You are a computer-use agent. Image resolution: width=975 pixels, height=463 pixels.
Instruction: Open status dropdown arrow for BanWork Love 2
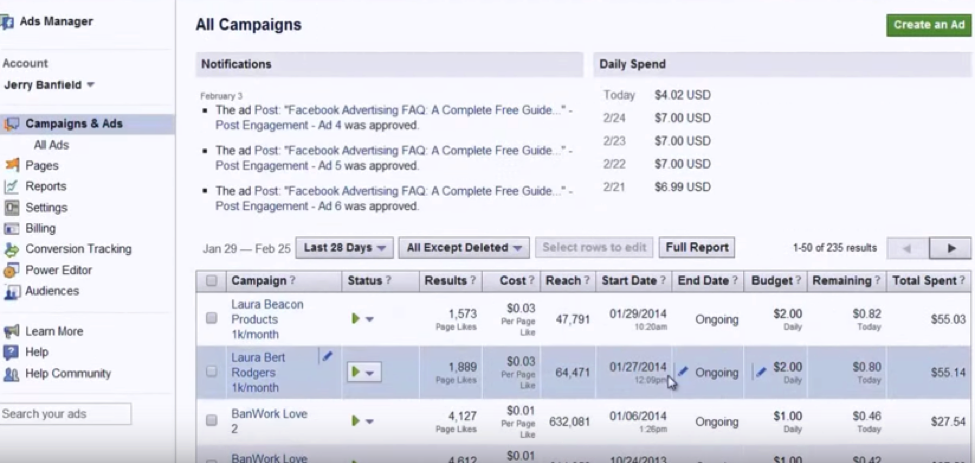pos(370,421)
